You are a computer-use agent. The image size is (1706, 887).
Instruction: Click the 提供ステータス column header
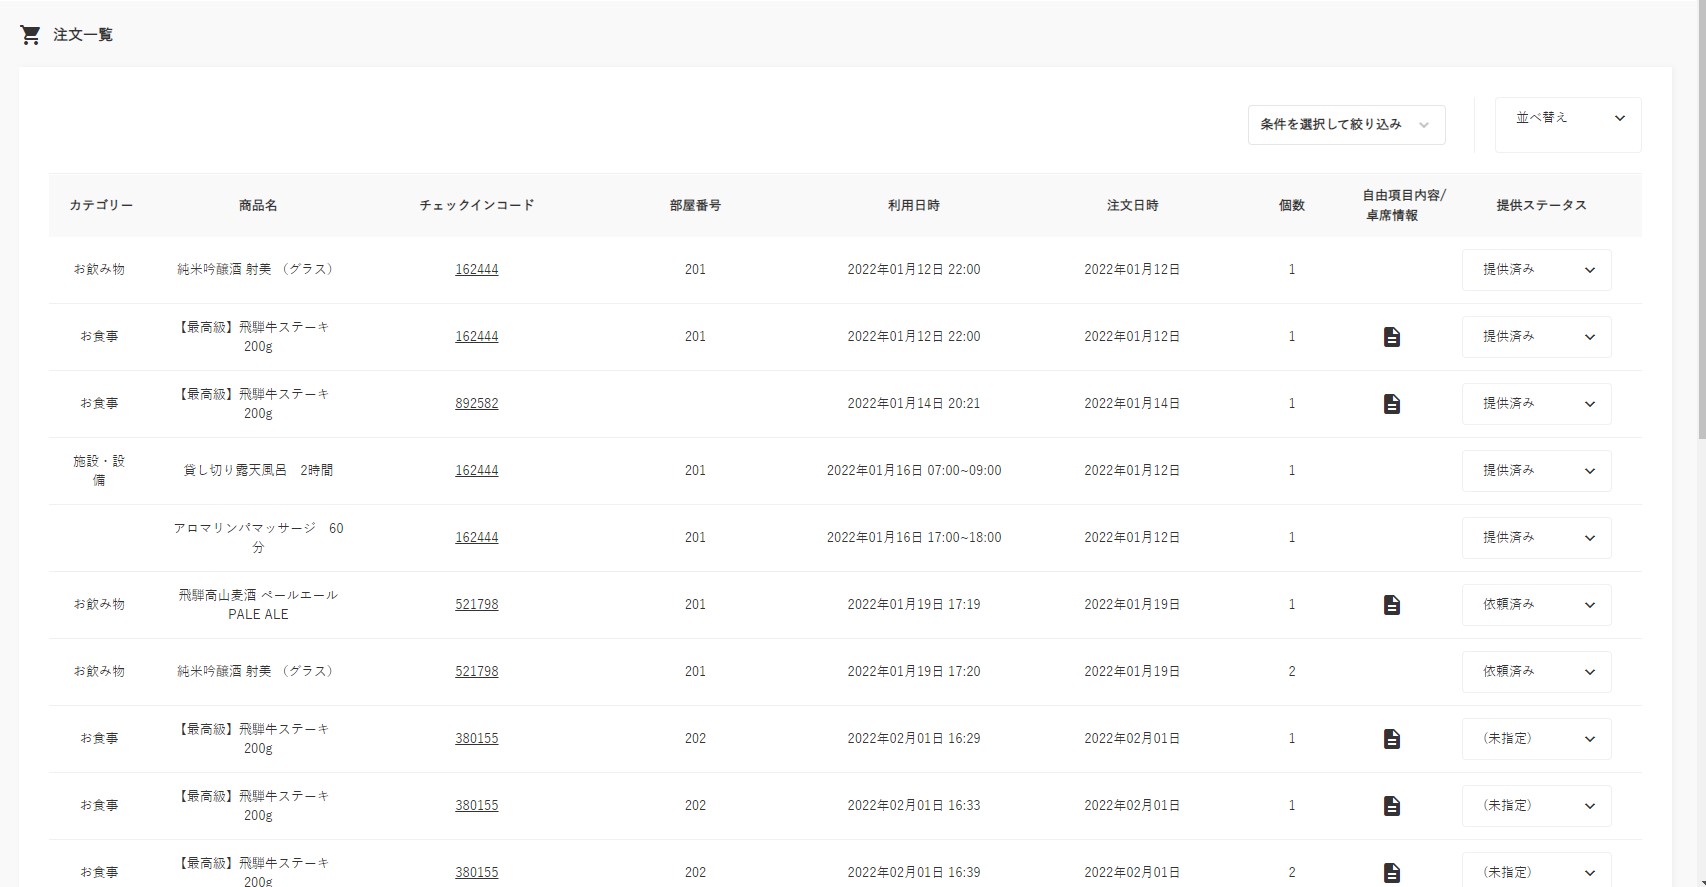pyautogui.click(x=1540, y=205)
